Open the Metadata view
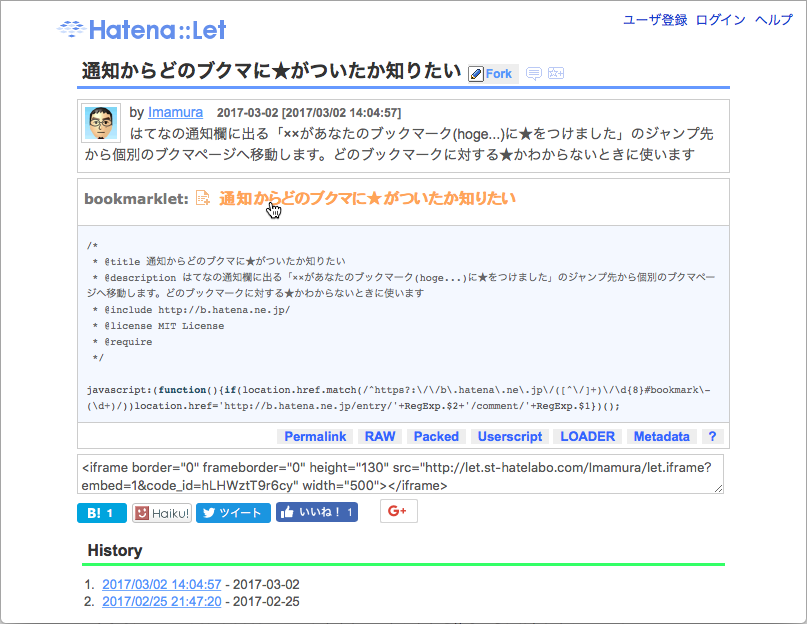 (661, 437)
